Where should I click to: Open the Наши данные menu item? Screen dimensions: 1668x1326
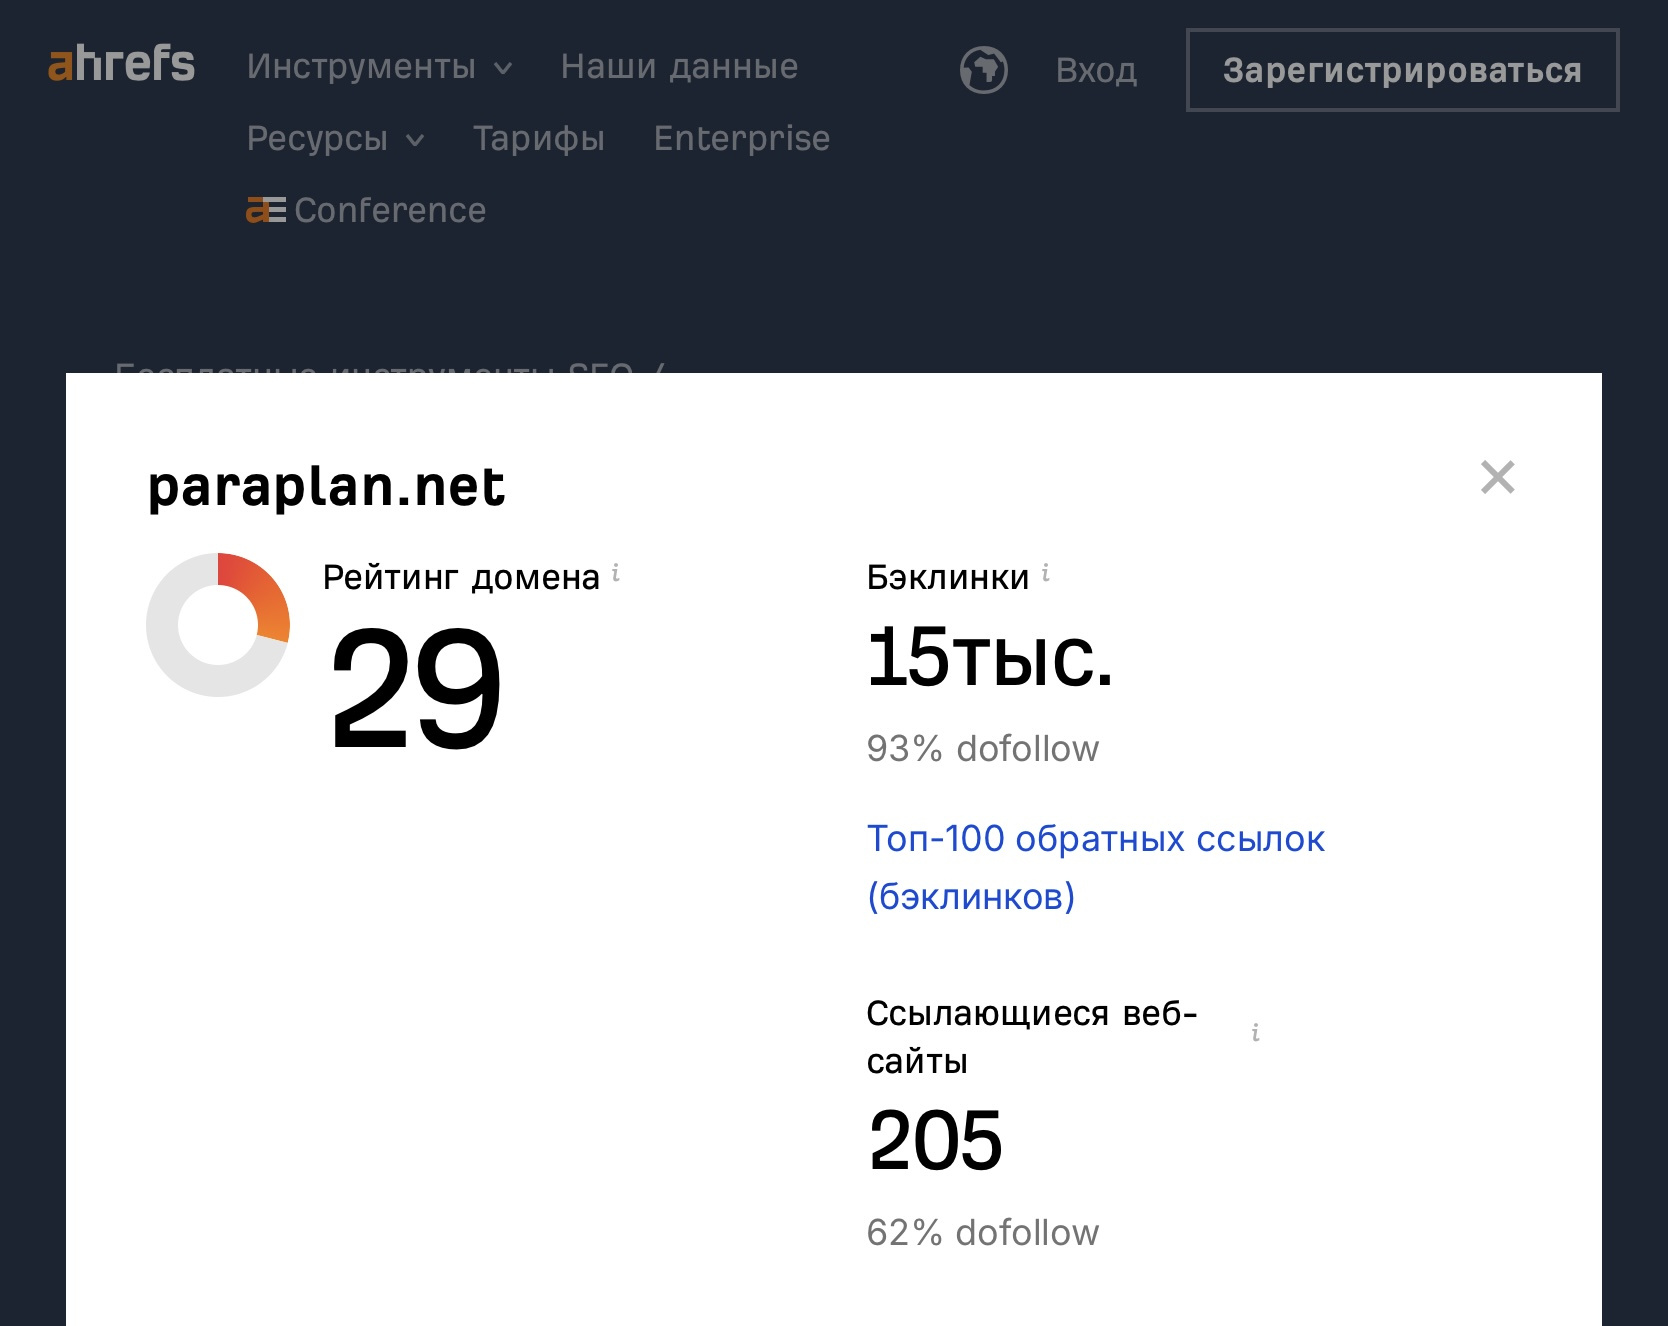pos(679,67)
